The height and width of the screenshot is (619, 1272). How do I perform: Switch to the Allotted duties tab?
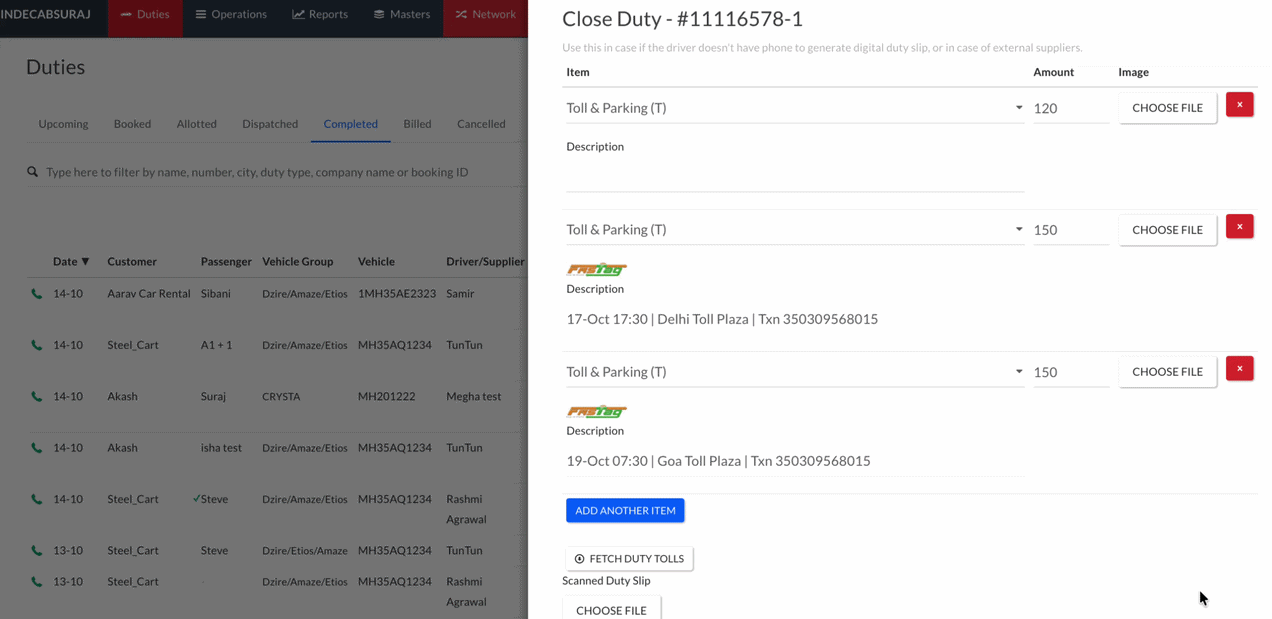196,124
